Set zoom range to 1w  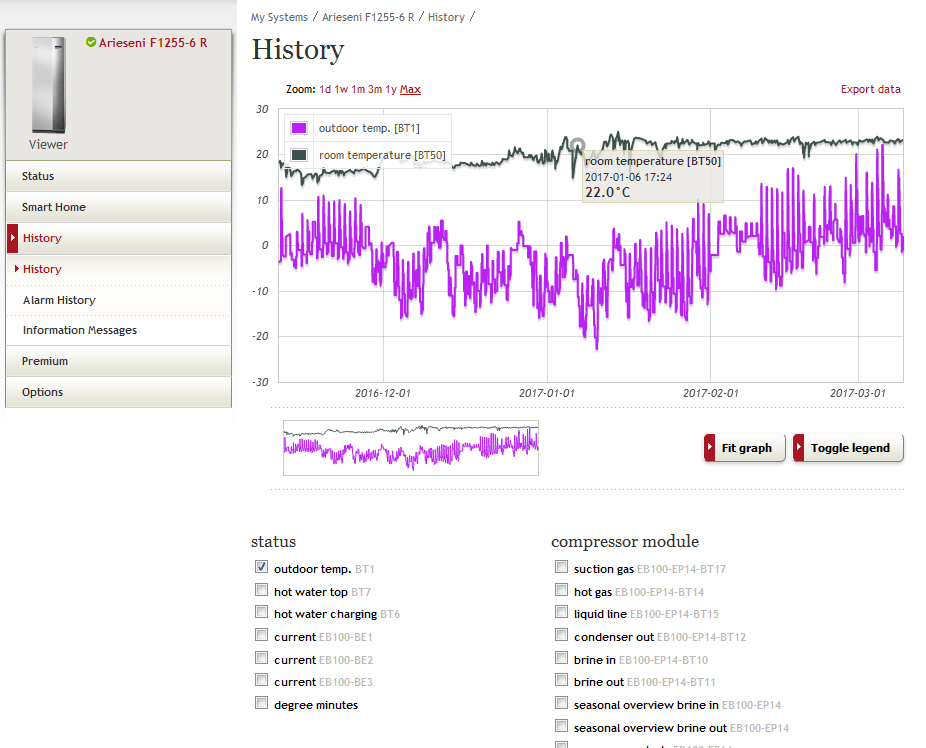[x=341, y=89]
